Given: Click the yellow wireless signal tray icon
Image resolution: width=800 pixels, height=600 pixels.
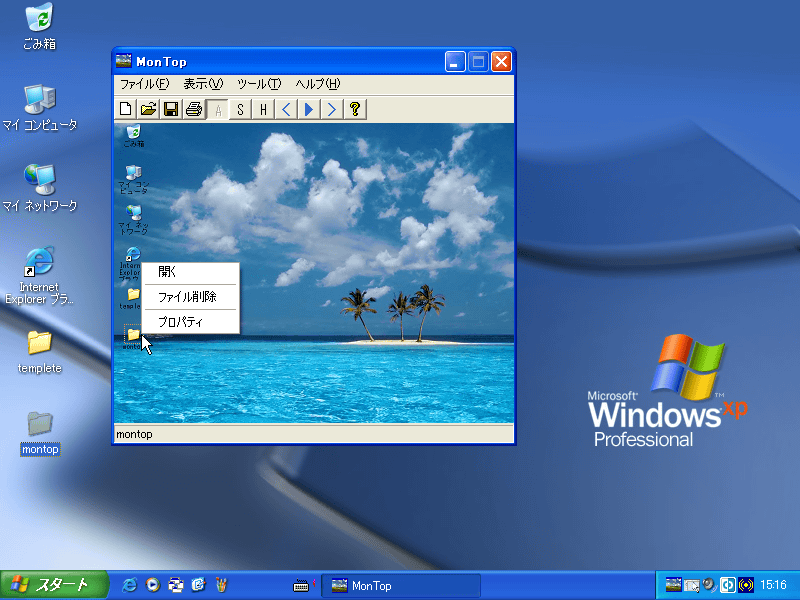Looking at the screenshot, I should pos(746,585).
